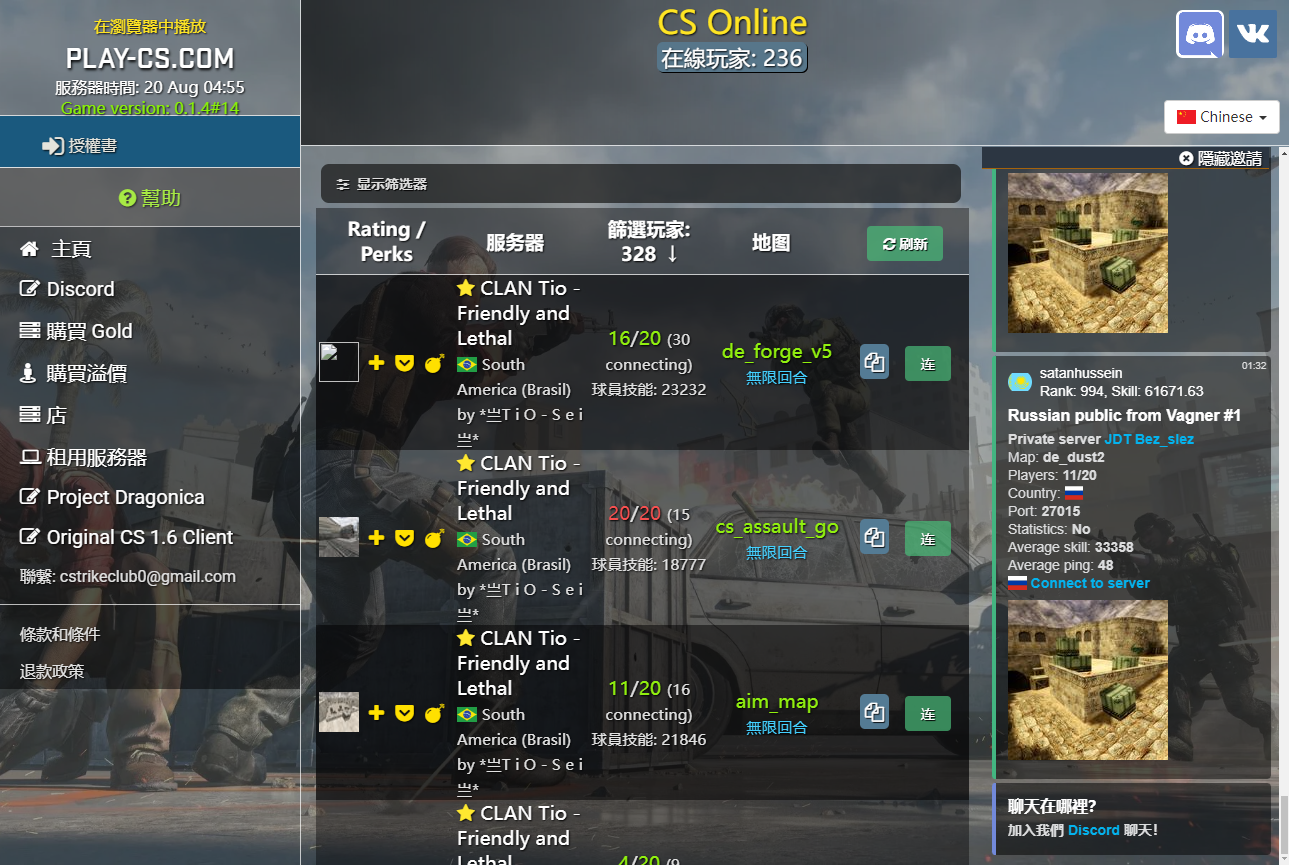Expand 显示筛选器 filter panel
This screenshot has height=865, width=1289.
(x=640, y=184)
